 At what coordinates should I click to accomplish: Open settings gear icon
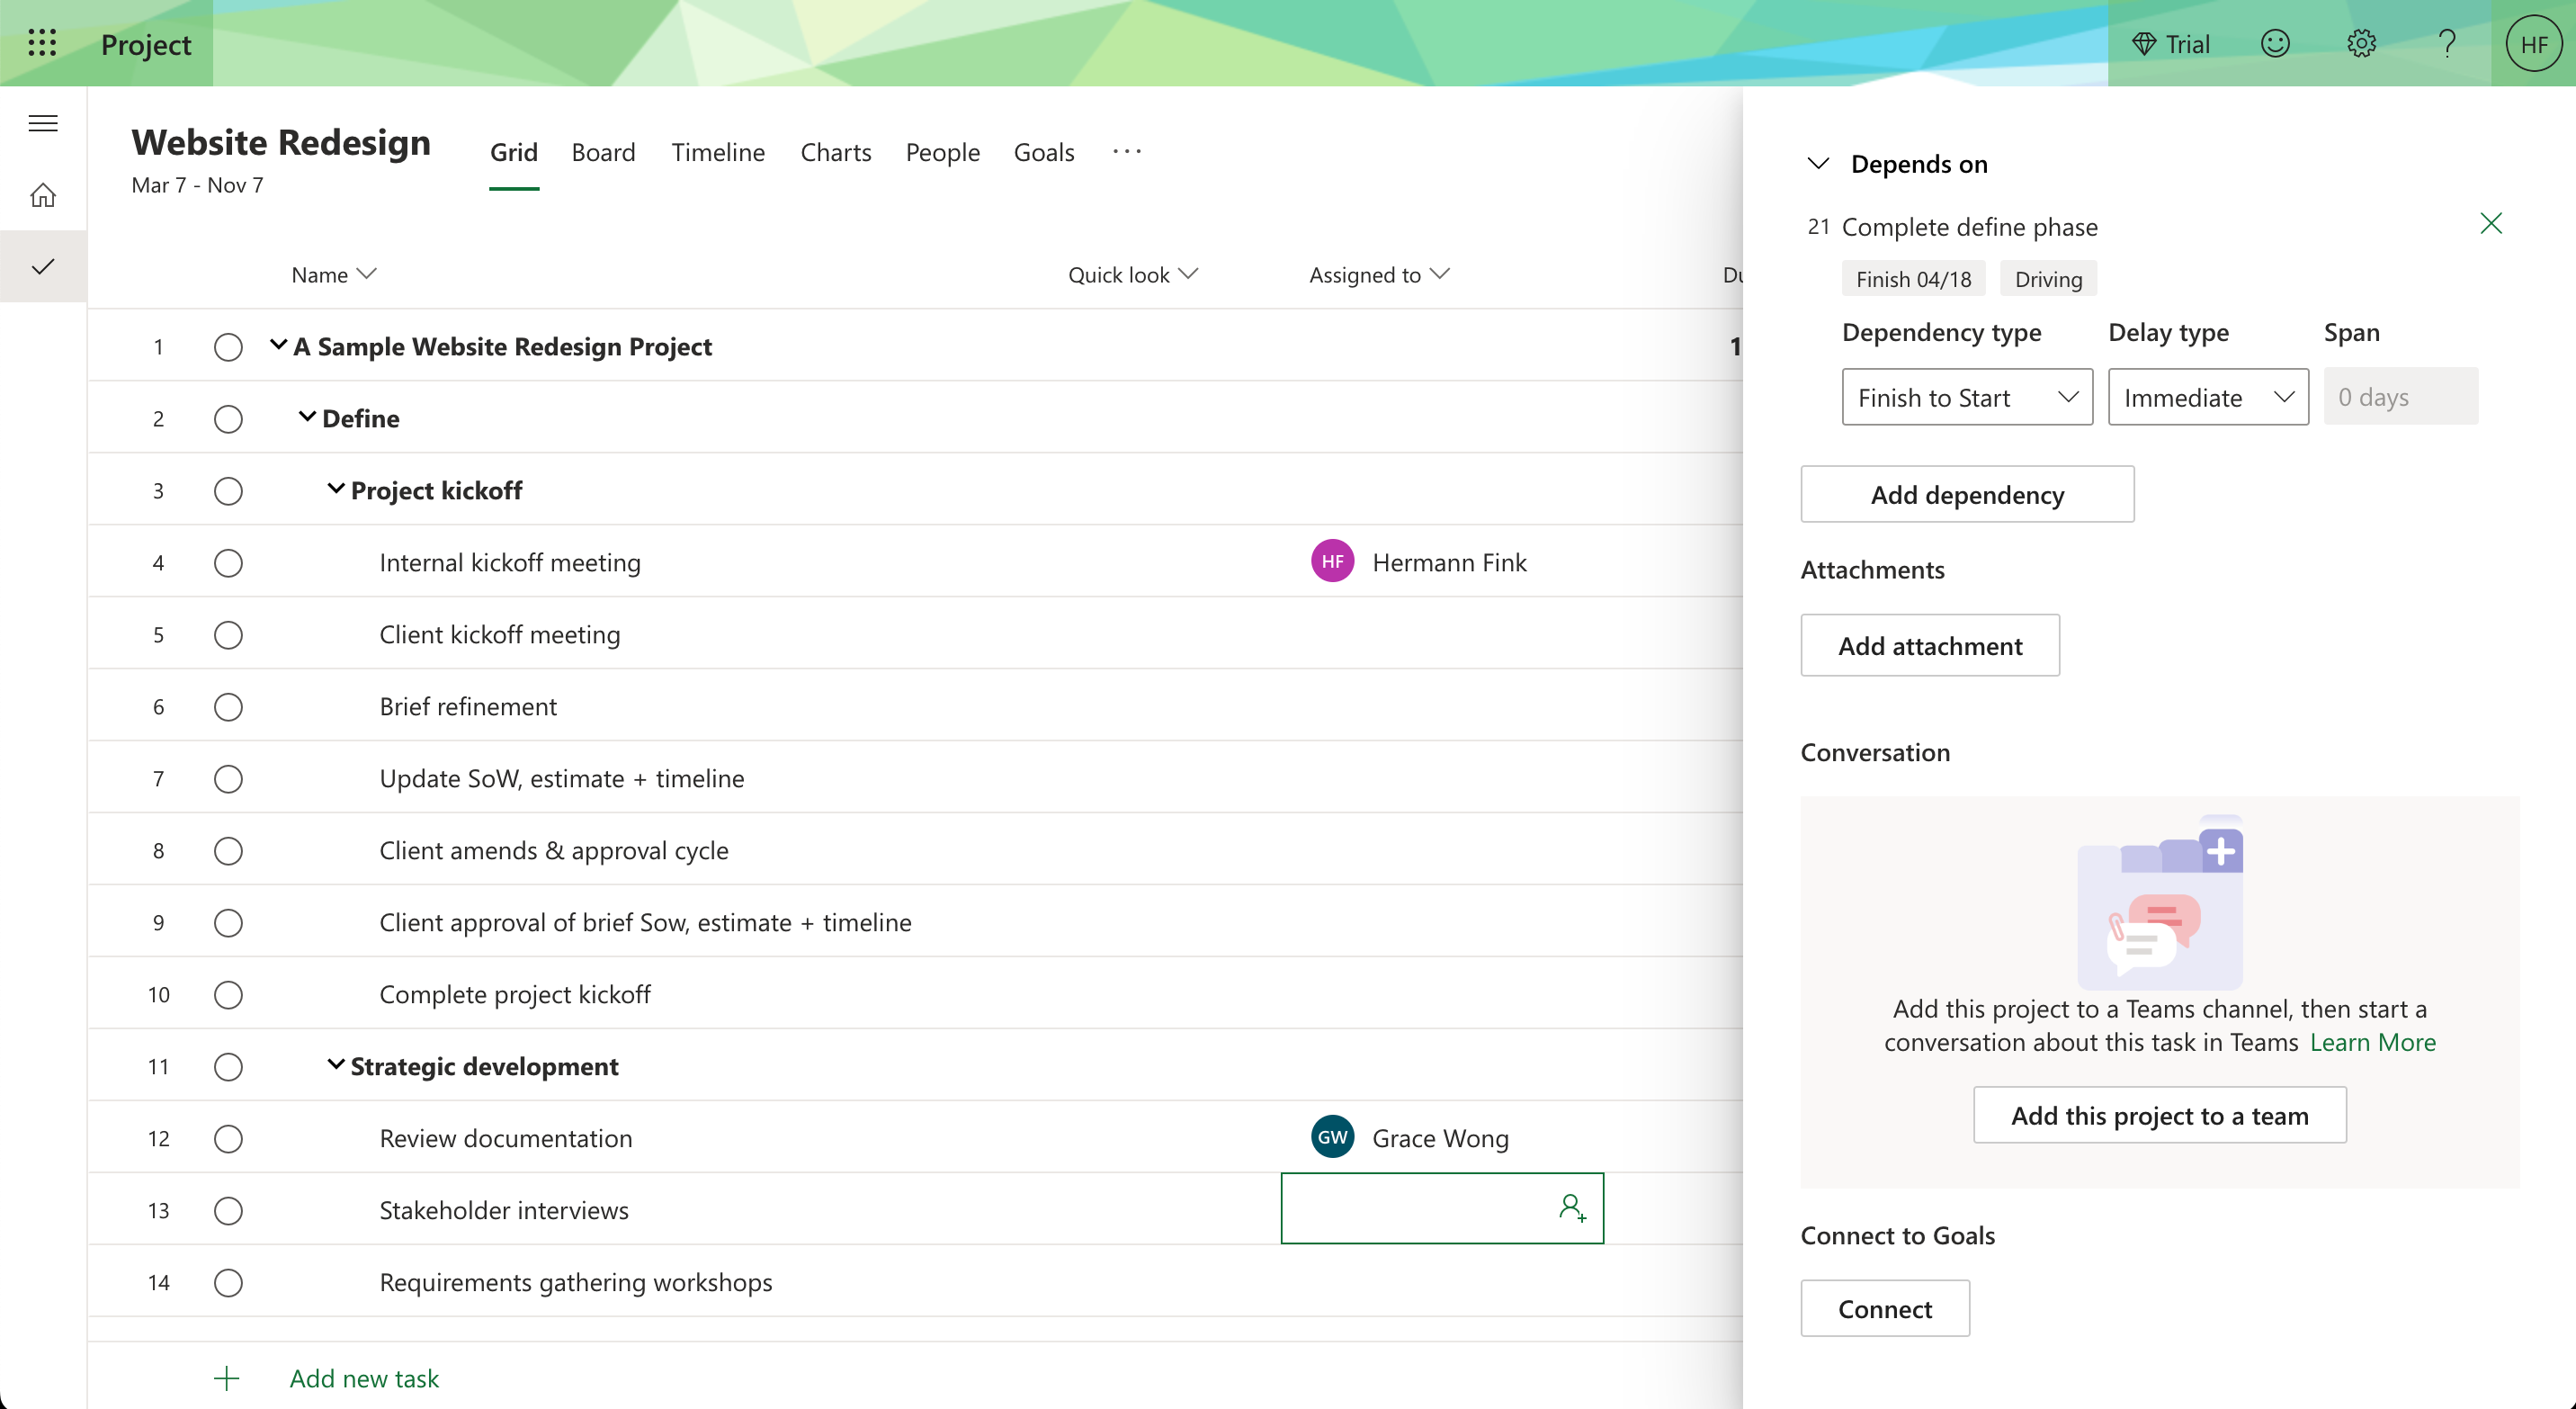coord(2361,43)
